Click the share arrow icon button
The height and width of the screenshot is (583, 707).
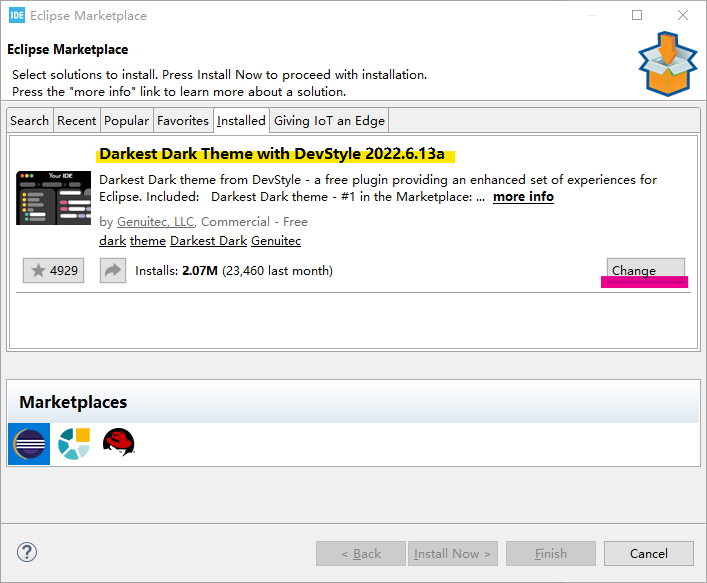113,271
